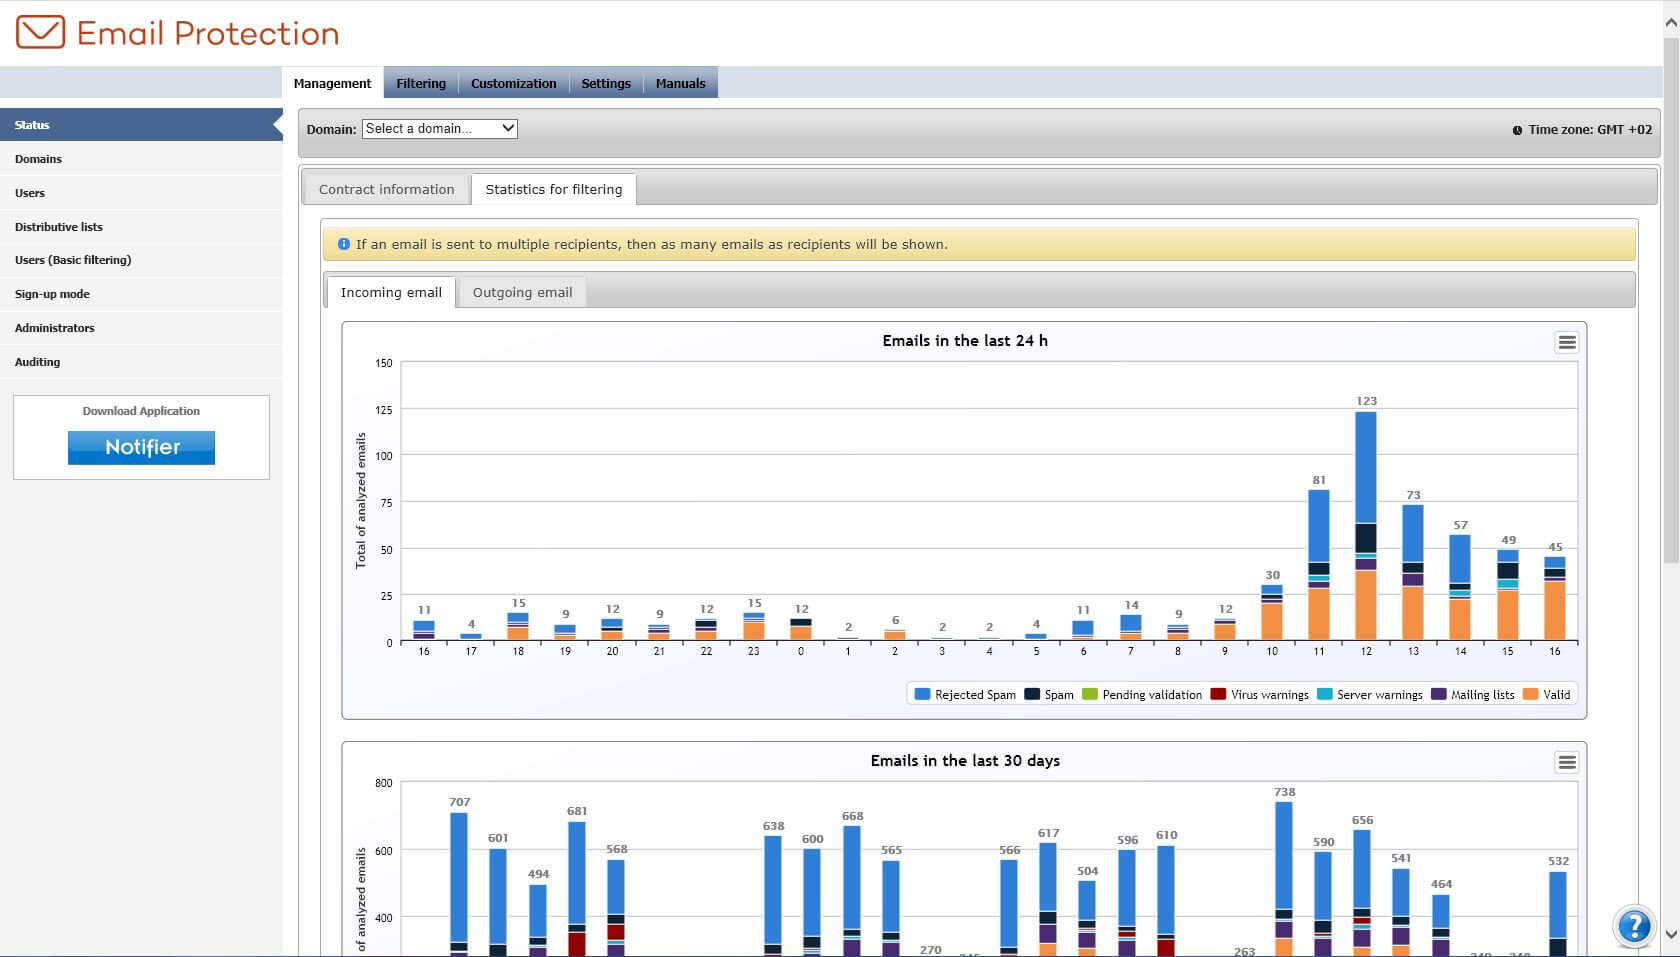Open the Outgoing email tab
The image size is (1680, 957).
522,292
